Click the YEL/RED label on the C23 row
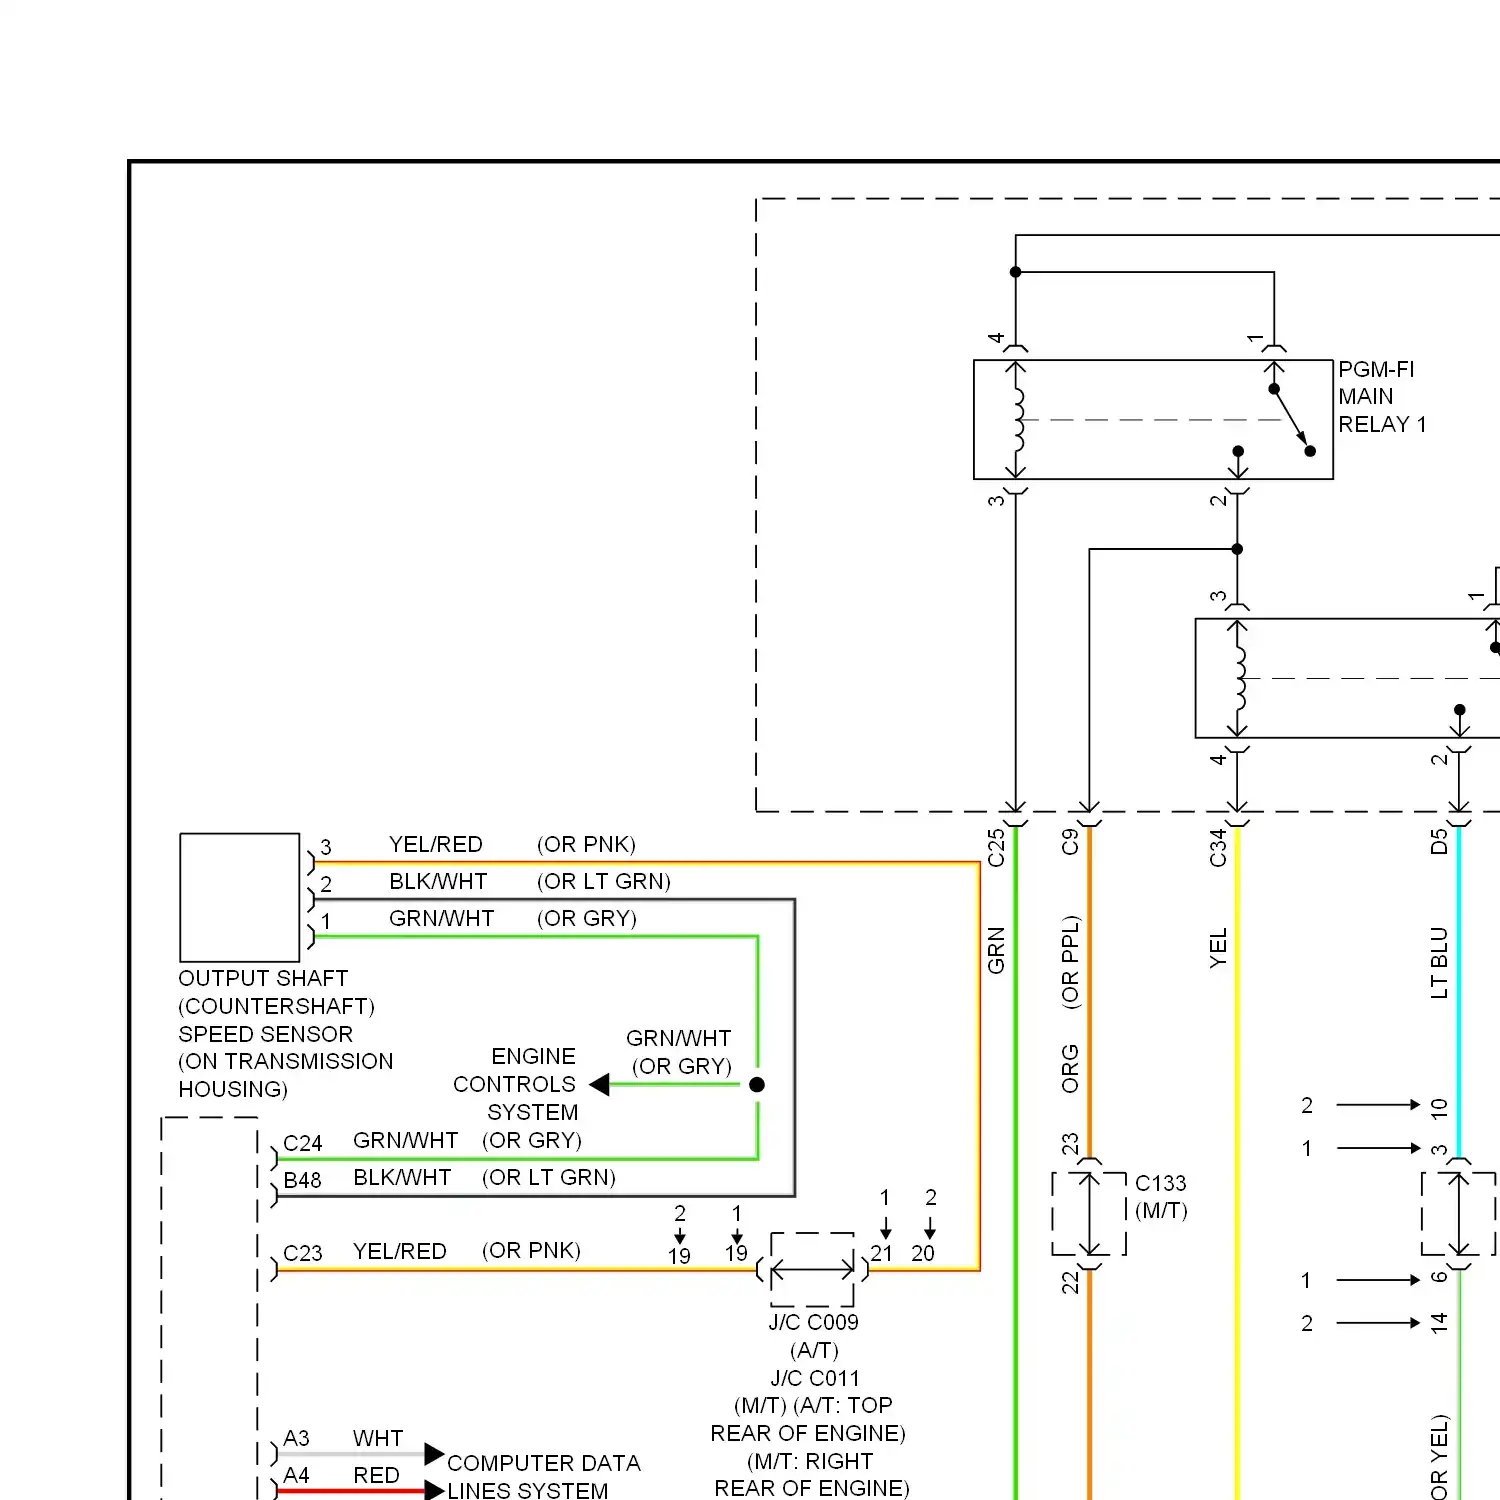Image resolution: width=1500 pixels, height=1500 pixels. point(400,1251)
